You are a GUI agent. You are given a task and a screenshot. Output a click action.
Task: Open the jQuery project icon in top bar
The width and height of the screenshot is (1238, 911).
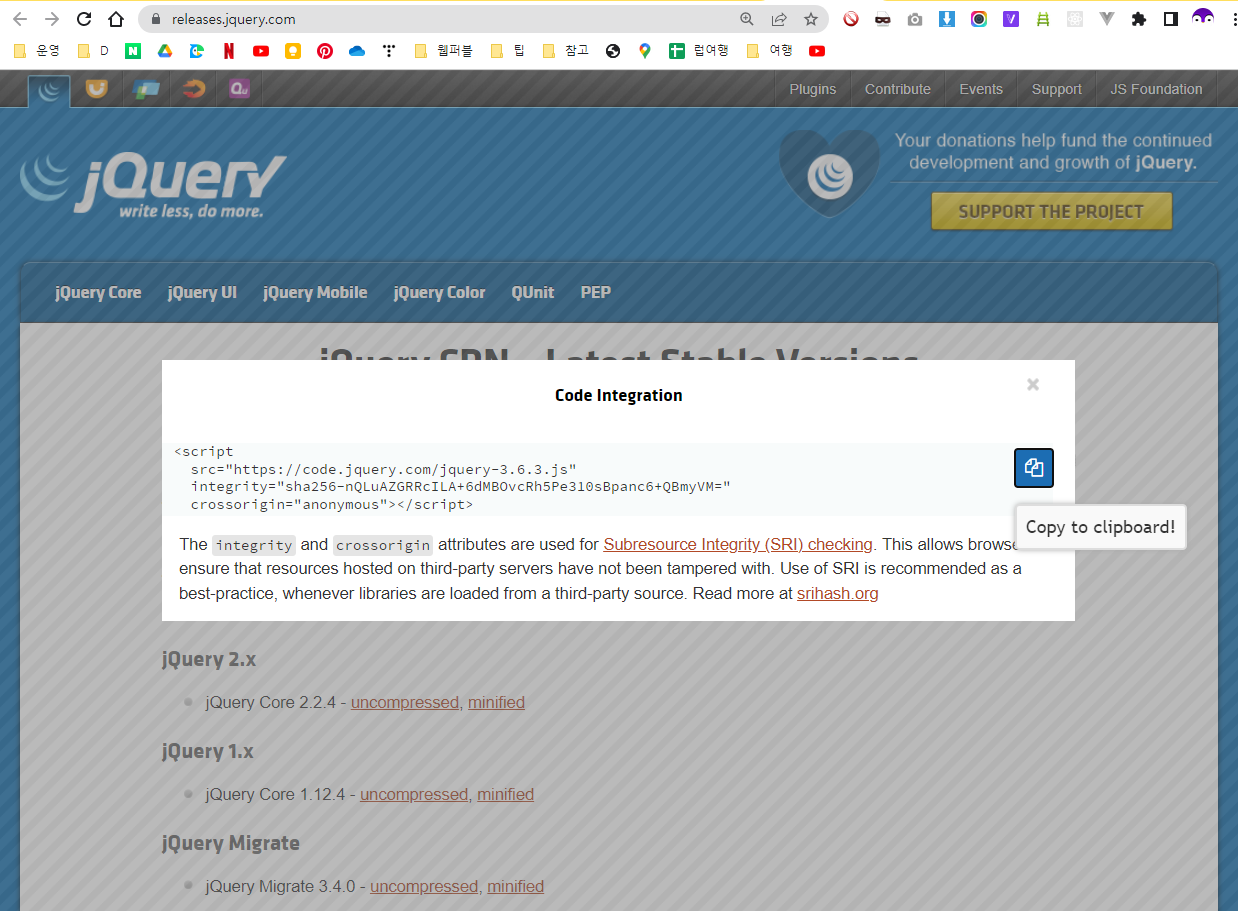point(49,90)
